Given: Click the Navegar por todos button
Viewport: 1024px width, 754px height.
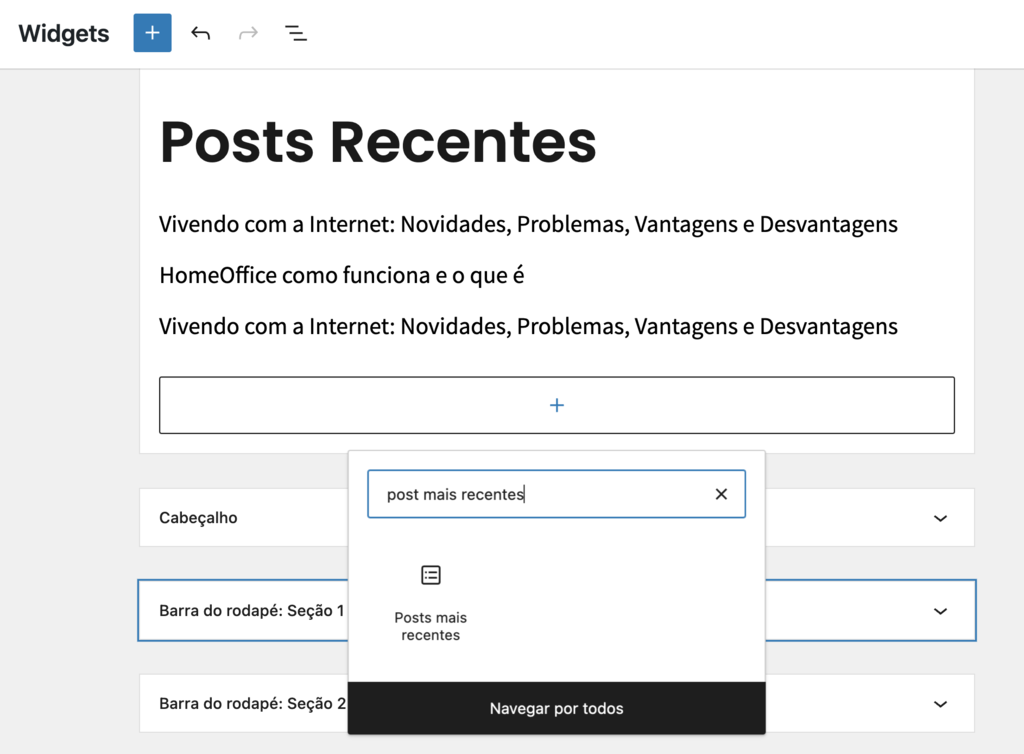Looking at the screenshot, I should pos(556,708).
